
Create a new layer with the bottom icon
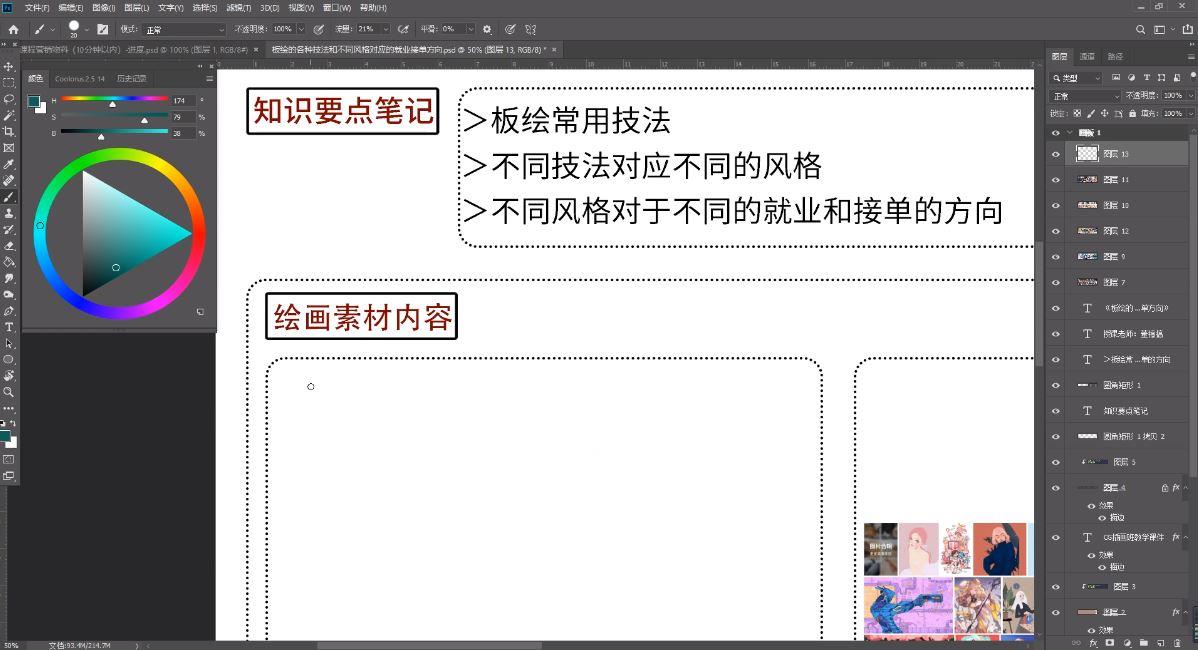coord(1161,643)
